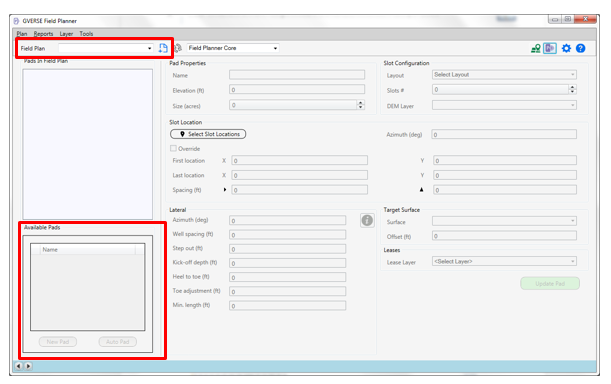Open settings with the blue gear icon
The image size is (611, 384).
566,48
